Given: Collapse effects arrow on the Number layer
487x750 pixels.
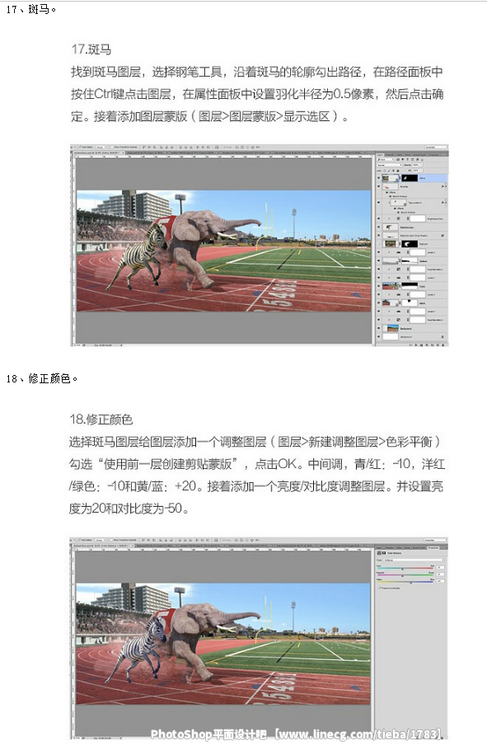Looking at the screenshot, I should (x=446, y=187).
